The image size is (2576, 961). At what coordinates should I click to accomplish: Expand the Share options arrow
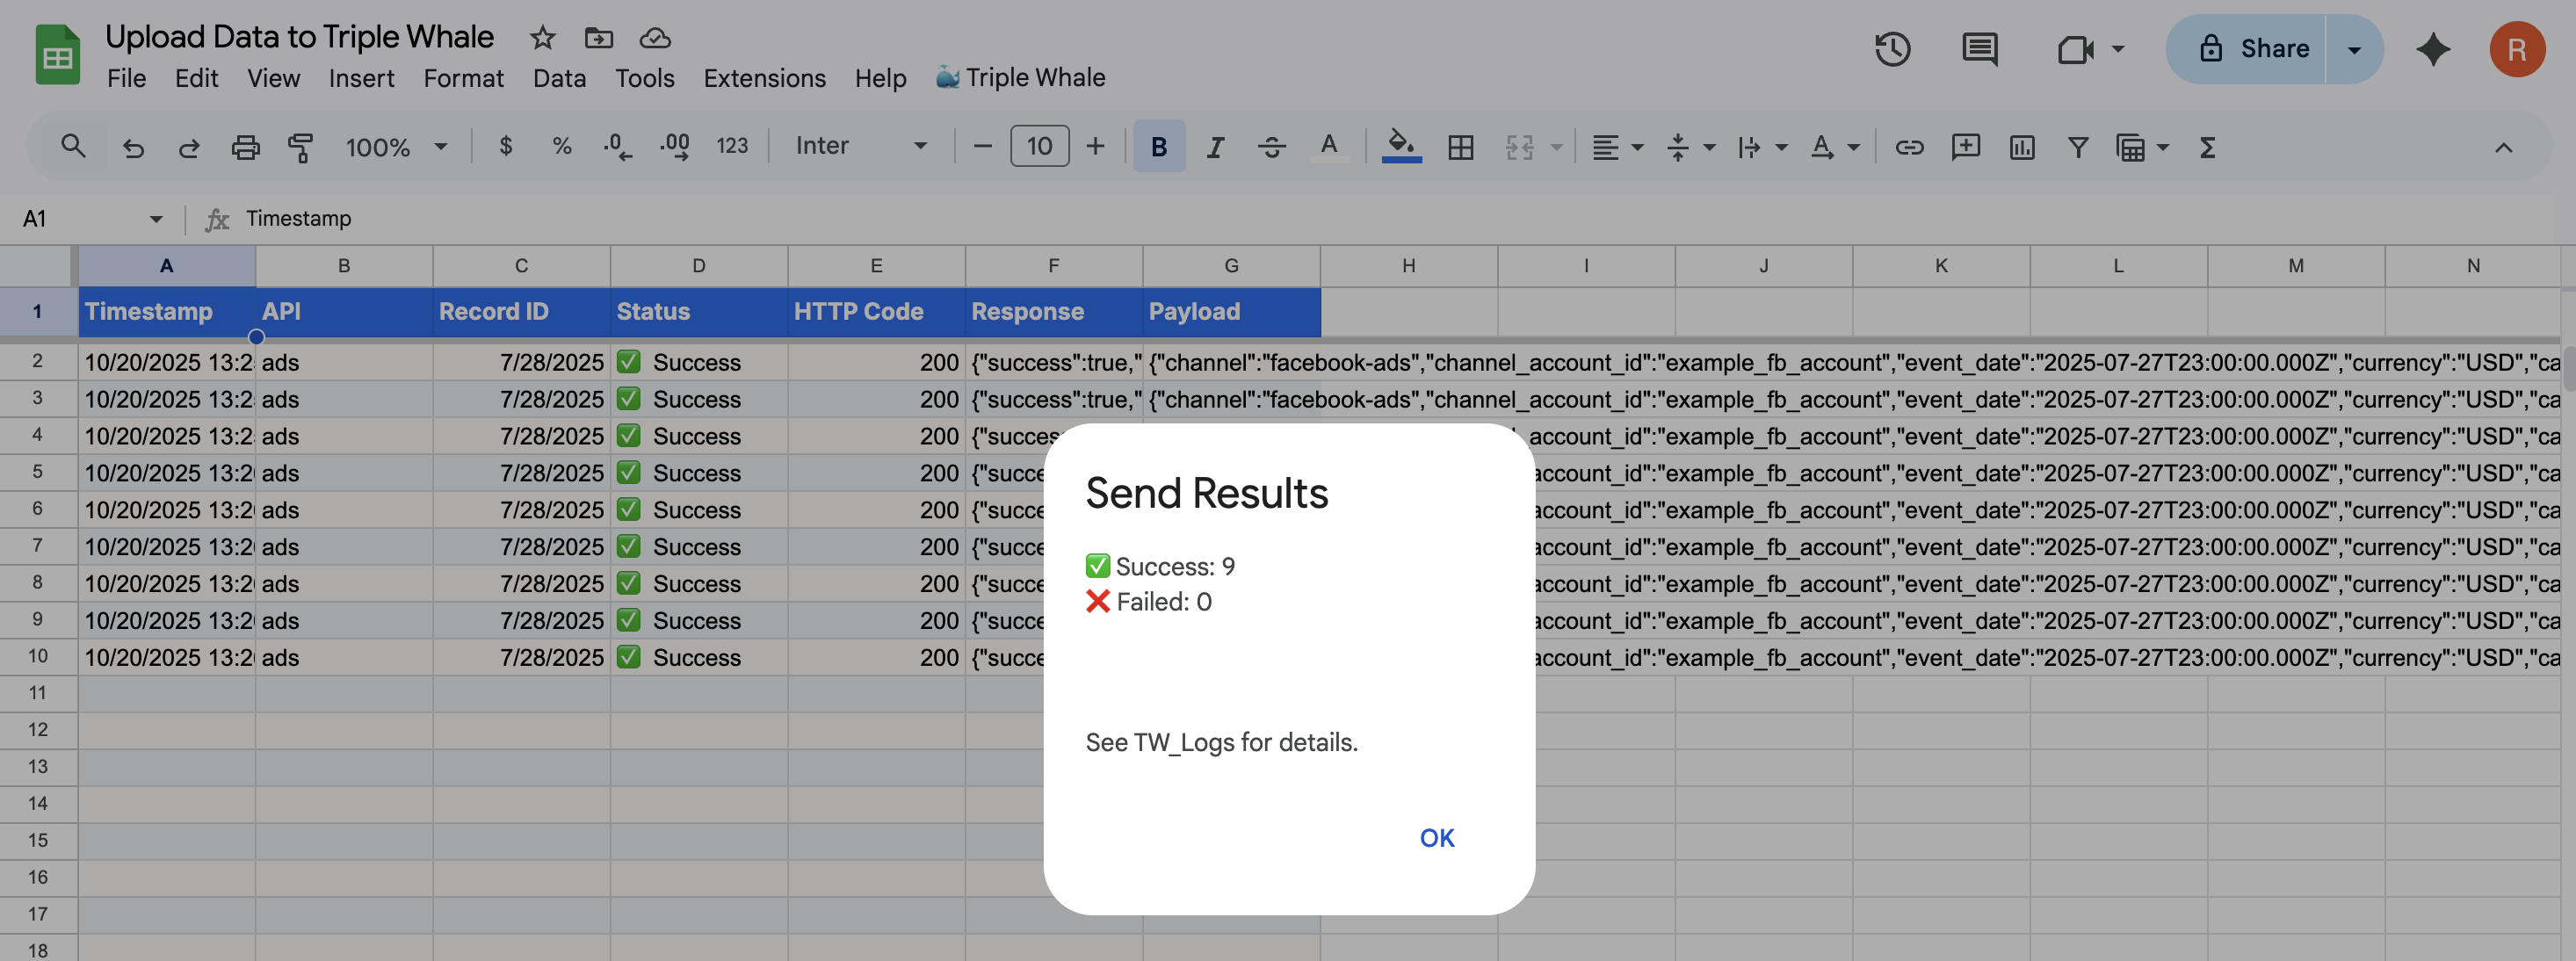pos(2354,49)
